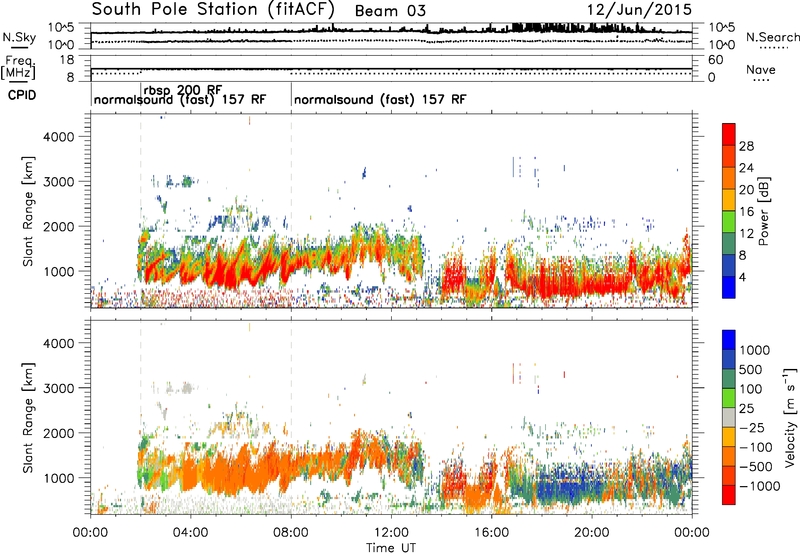800x554 pixels.
Task: Click the Power [dB] colorbar label
Action: point(764,211)
